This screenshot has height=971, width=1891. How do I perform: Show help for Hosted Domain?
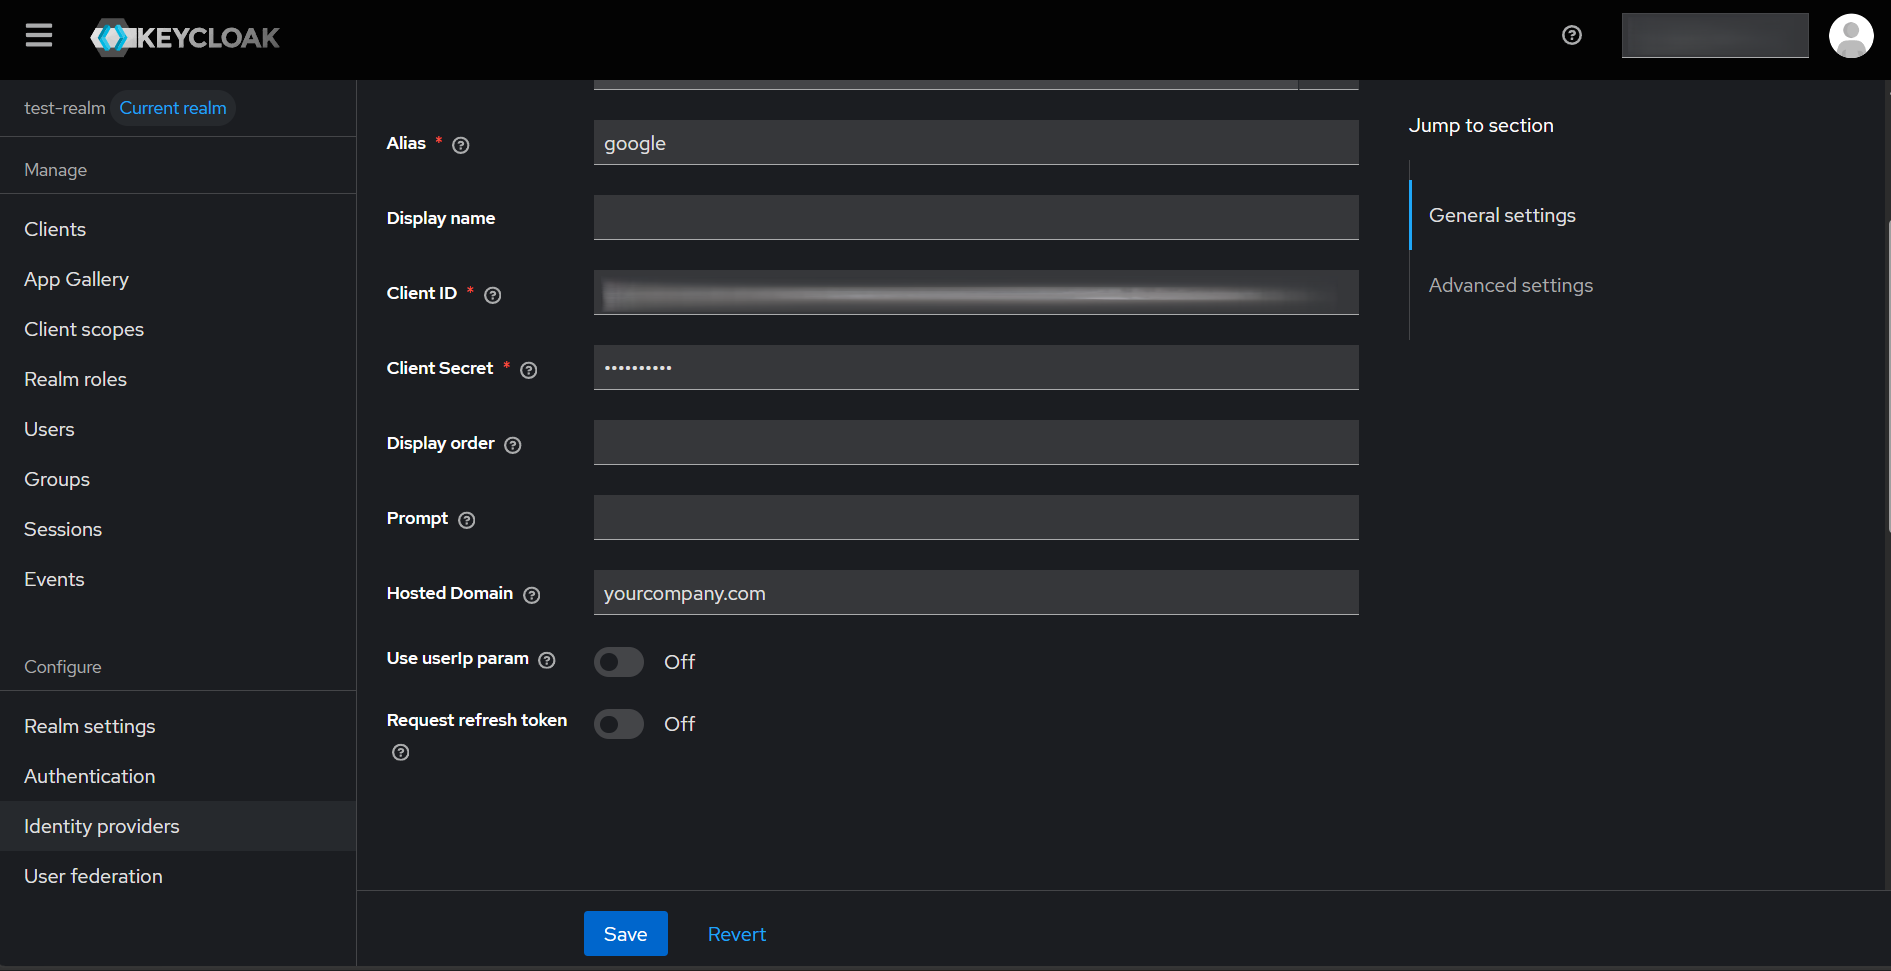pyautogui.click(x=532, y=595)
